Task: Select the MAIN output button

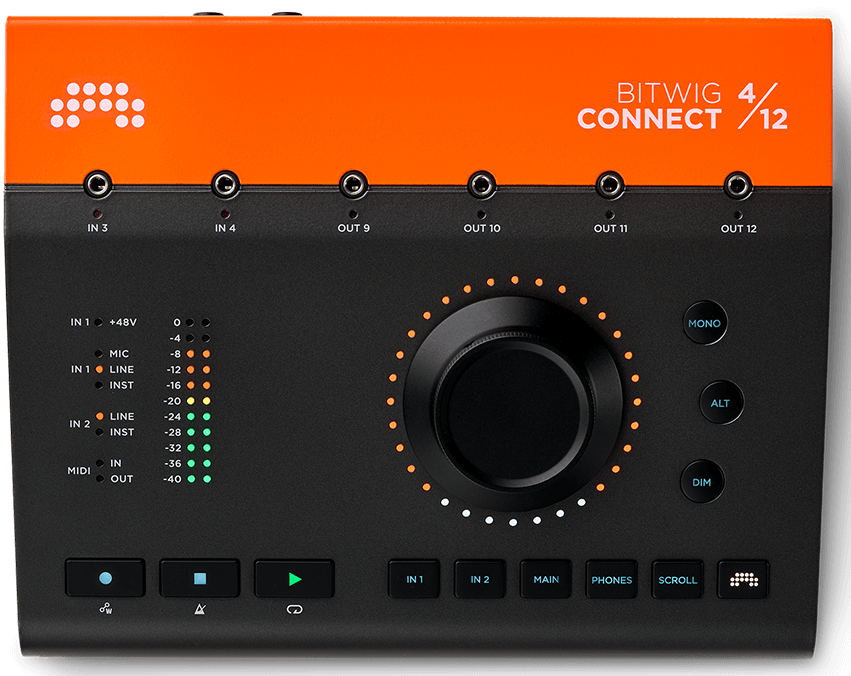Action: pos(546,579)
